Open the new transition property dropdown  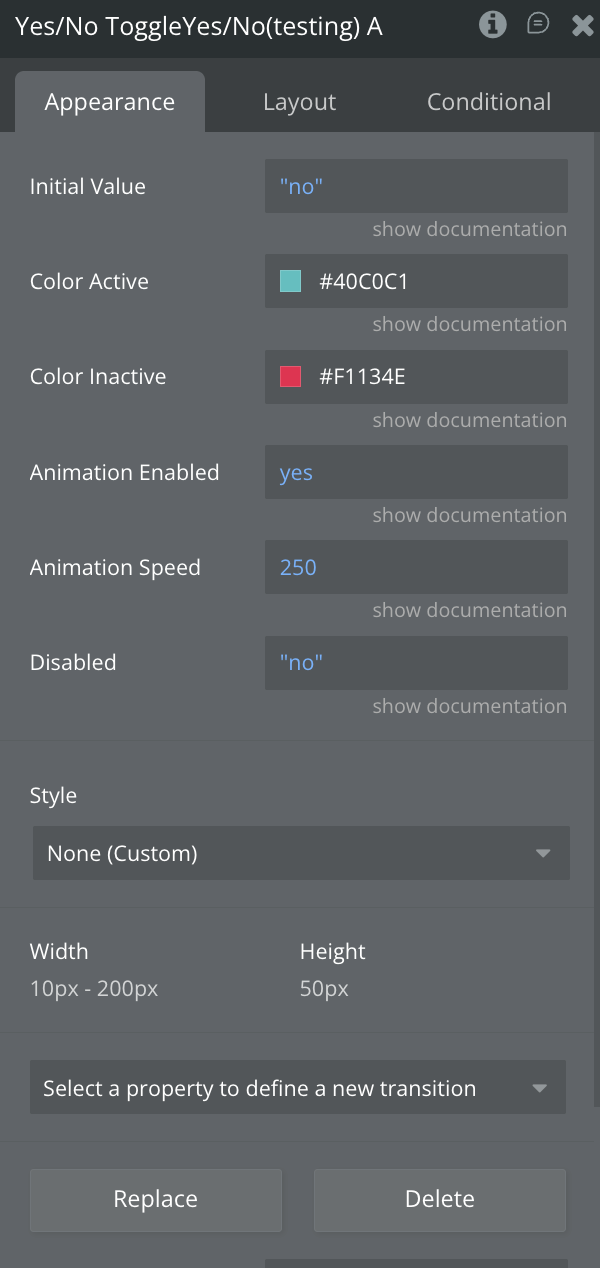(298, 1088)
